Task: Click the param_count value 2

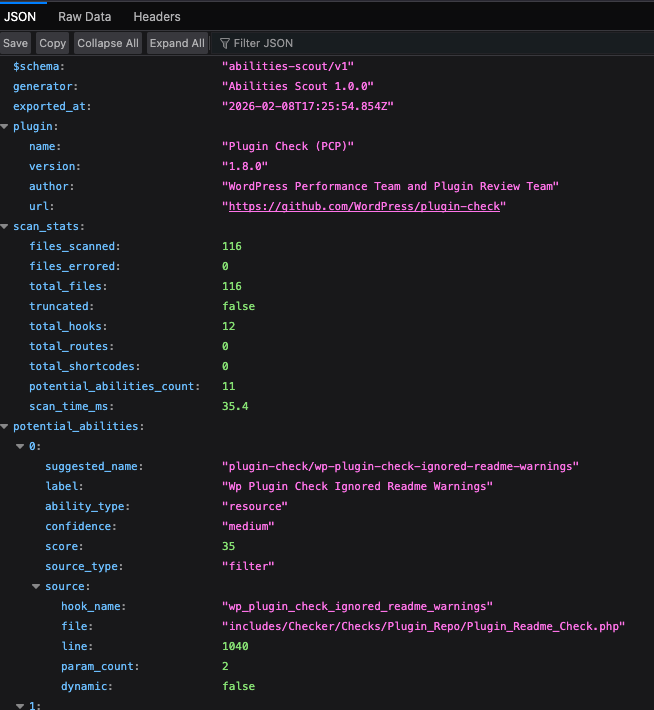Action: coord(225,666)
